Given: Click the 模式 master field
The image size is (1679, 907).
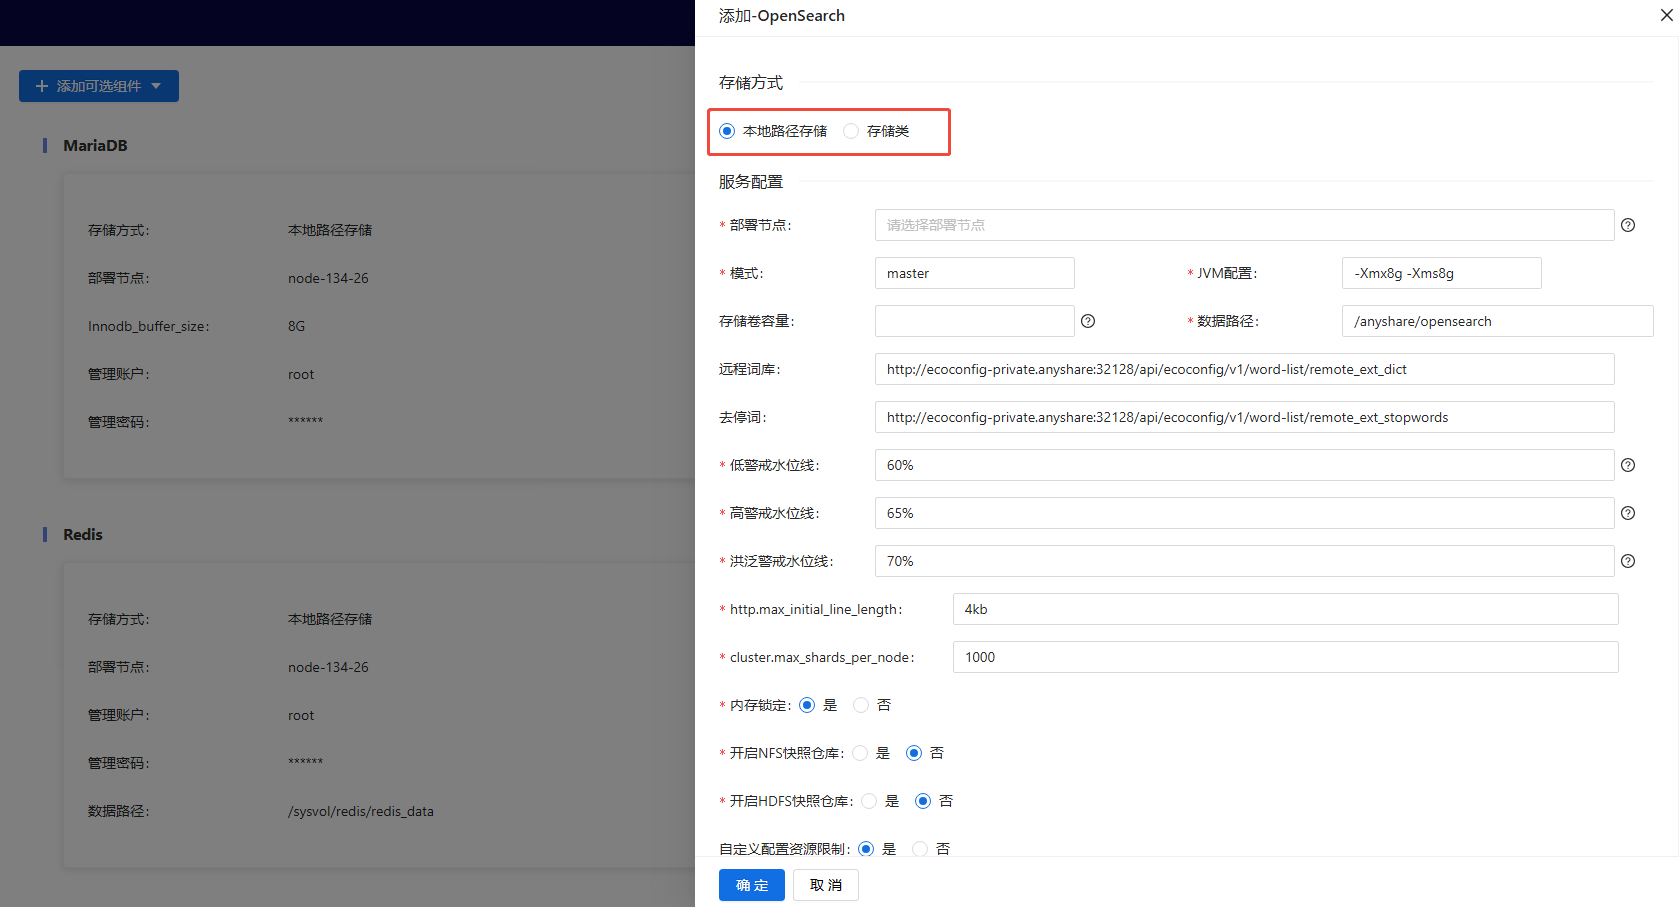Looking at the screenshot, I should (x=974, y=273).
